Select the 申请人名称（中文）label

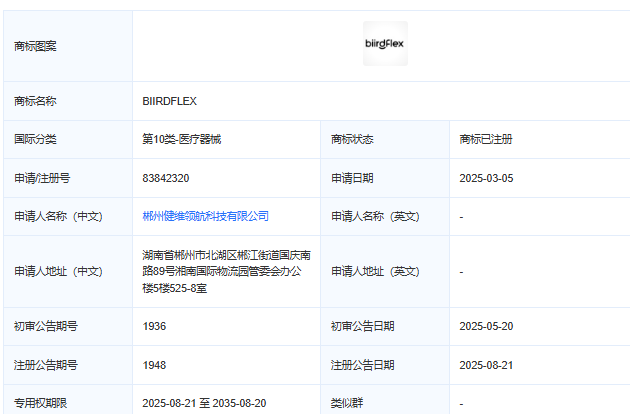tap(58, 216)
